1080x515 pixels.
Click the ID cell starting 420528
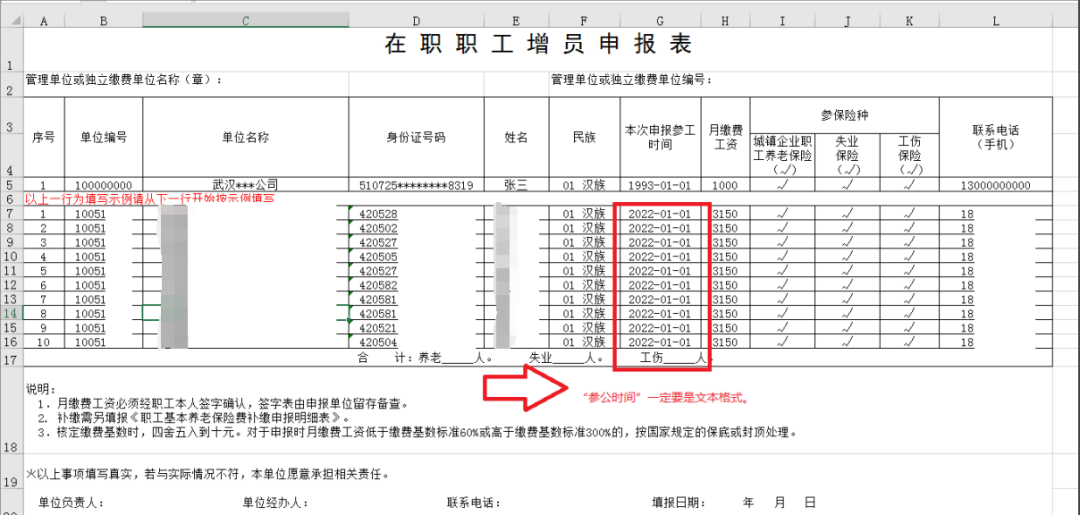tap(416, 213)
